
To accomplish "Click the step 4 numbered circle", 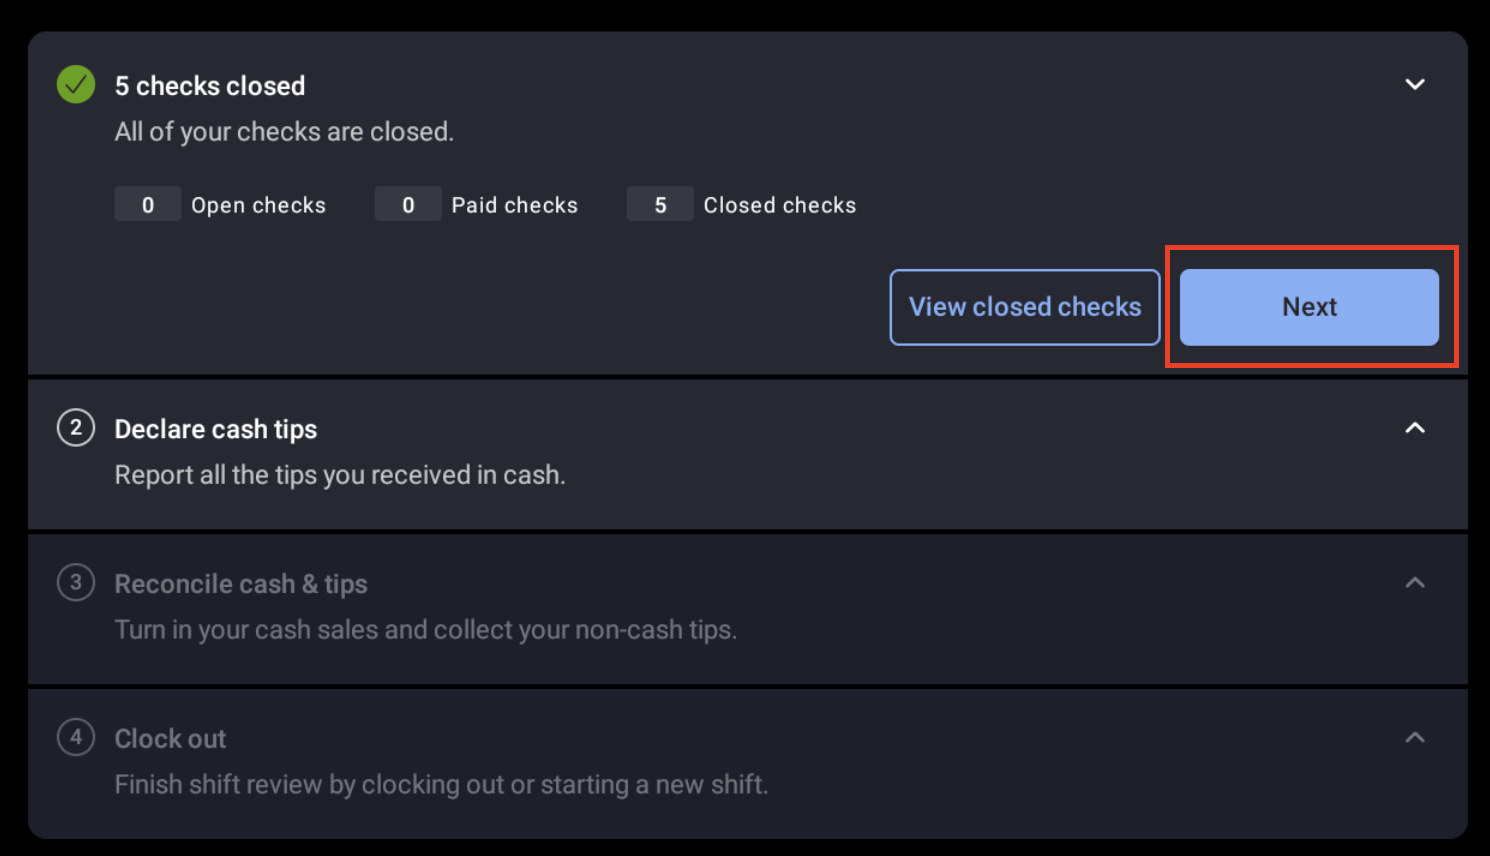I will point(75,737).
